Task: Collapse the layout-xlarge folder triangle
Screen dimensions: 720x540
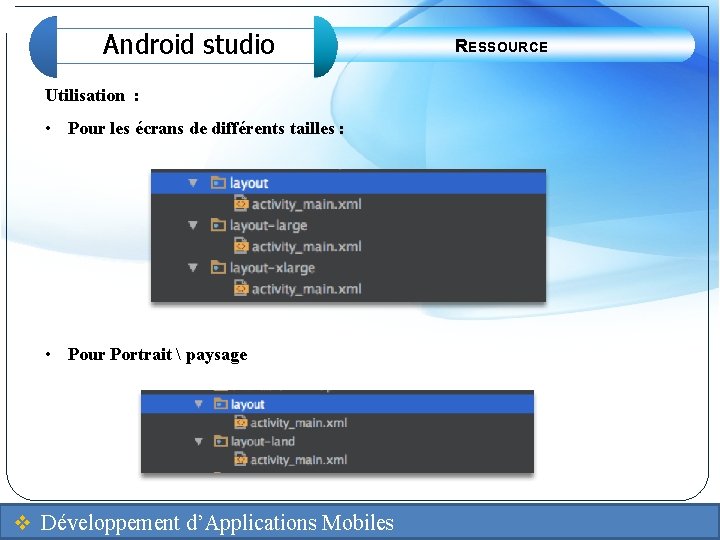Action: coord(193,267)
